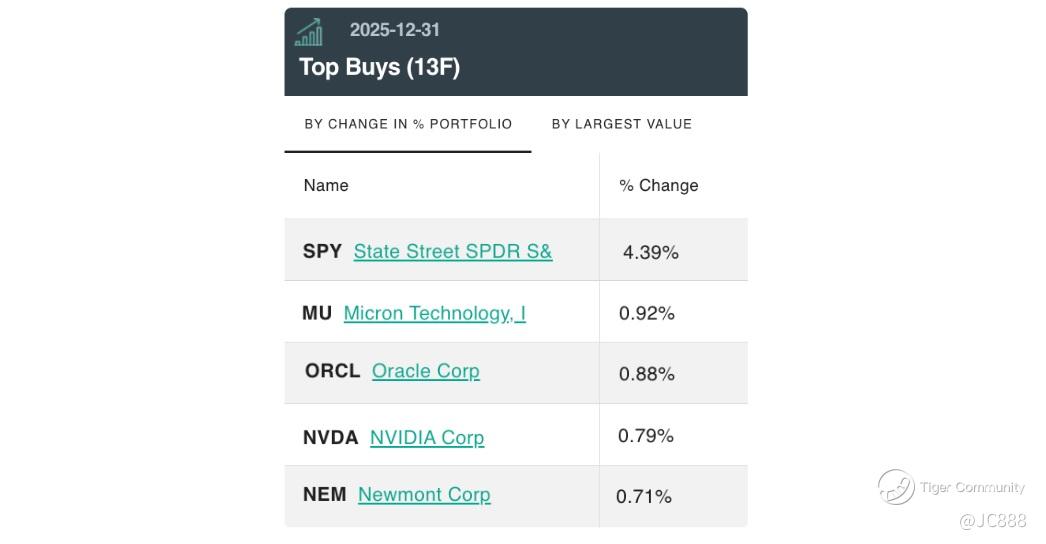The height and width of the screenshot is (544, 1046).
Task: Open the State Street SPDR S& link
Action: coord(452,251)
